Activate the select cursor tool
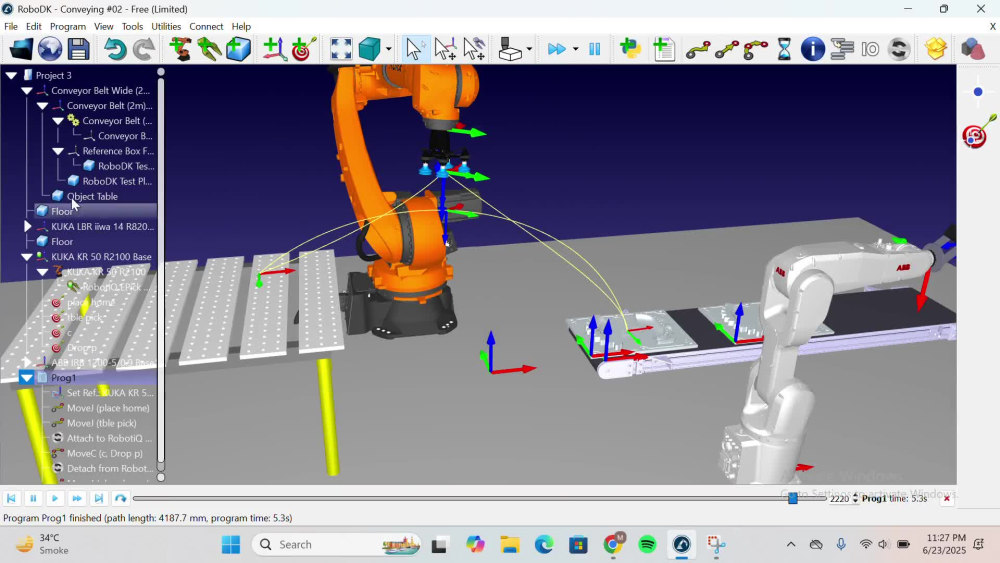1000x563 pixels. 415,49
